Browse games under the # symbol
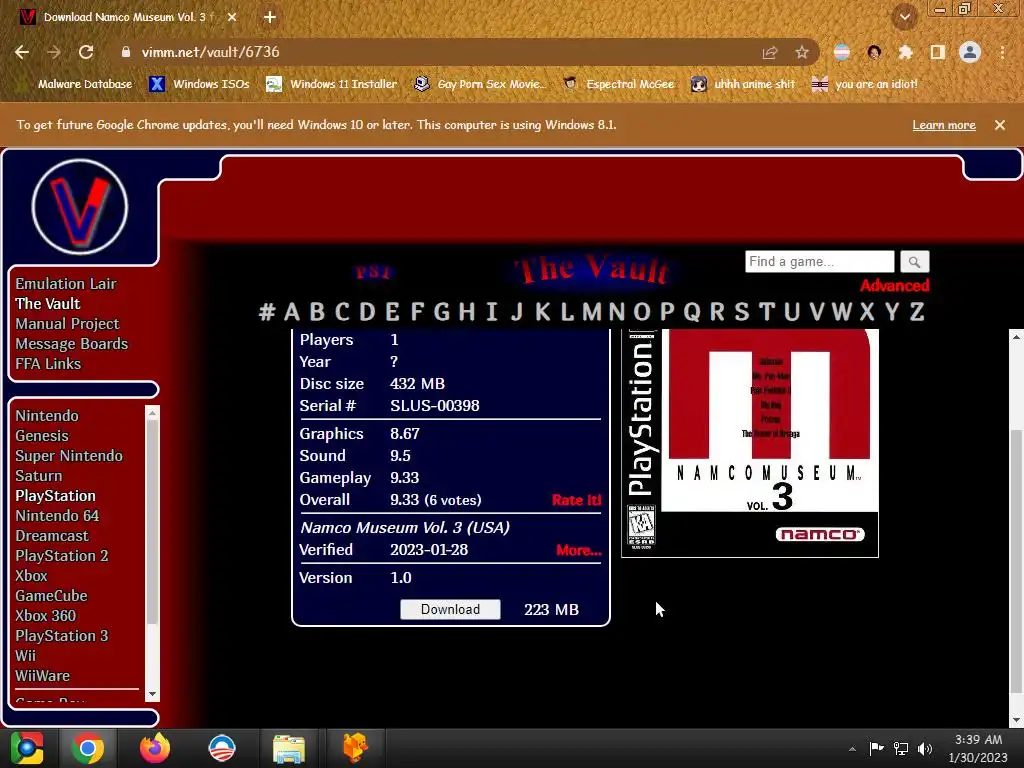Screen dimensions: 1024x768 point(266,312)
